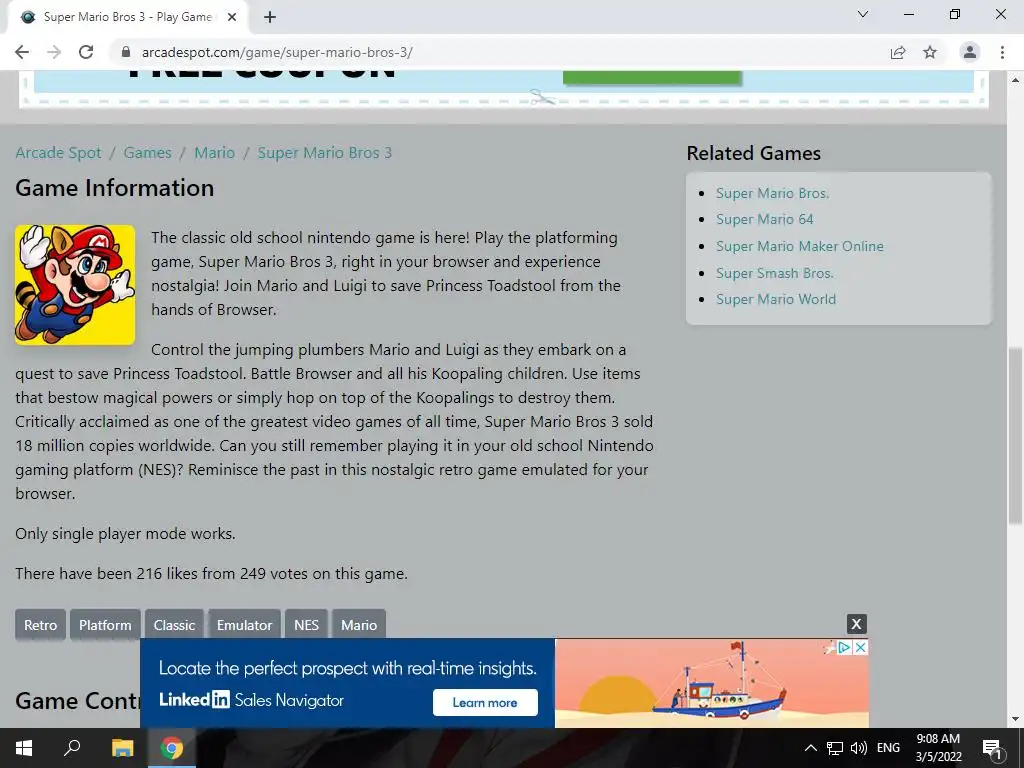Click the network tray icon
This screenshot has width=1024, height=768.
click(835, 748)
